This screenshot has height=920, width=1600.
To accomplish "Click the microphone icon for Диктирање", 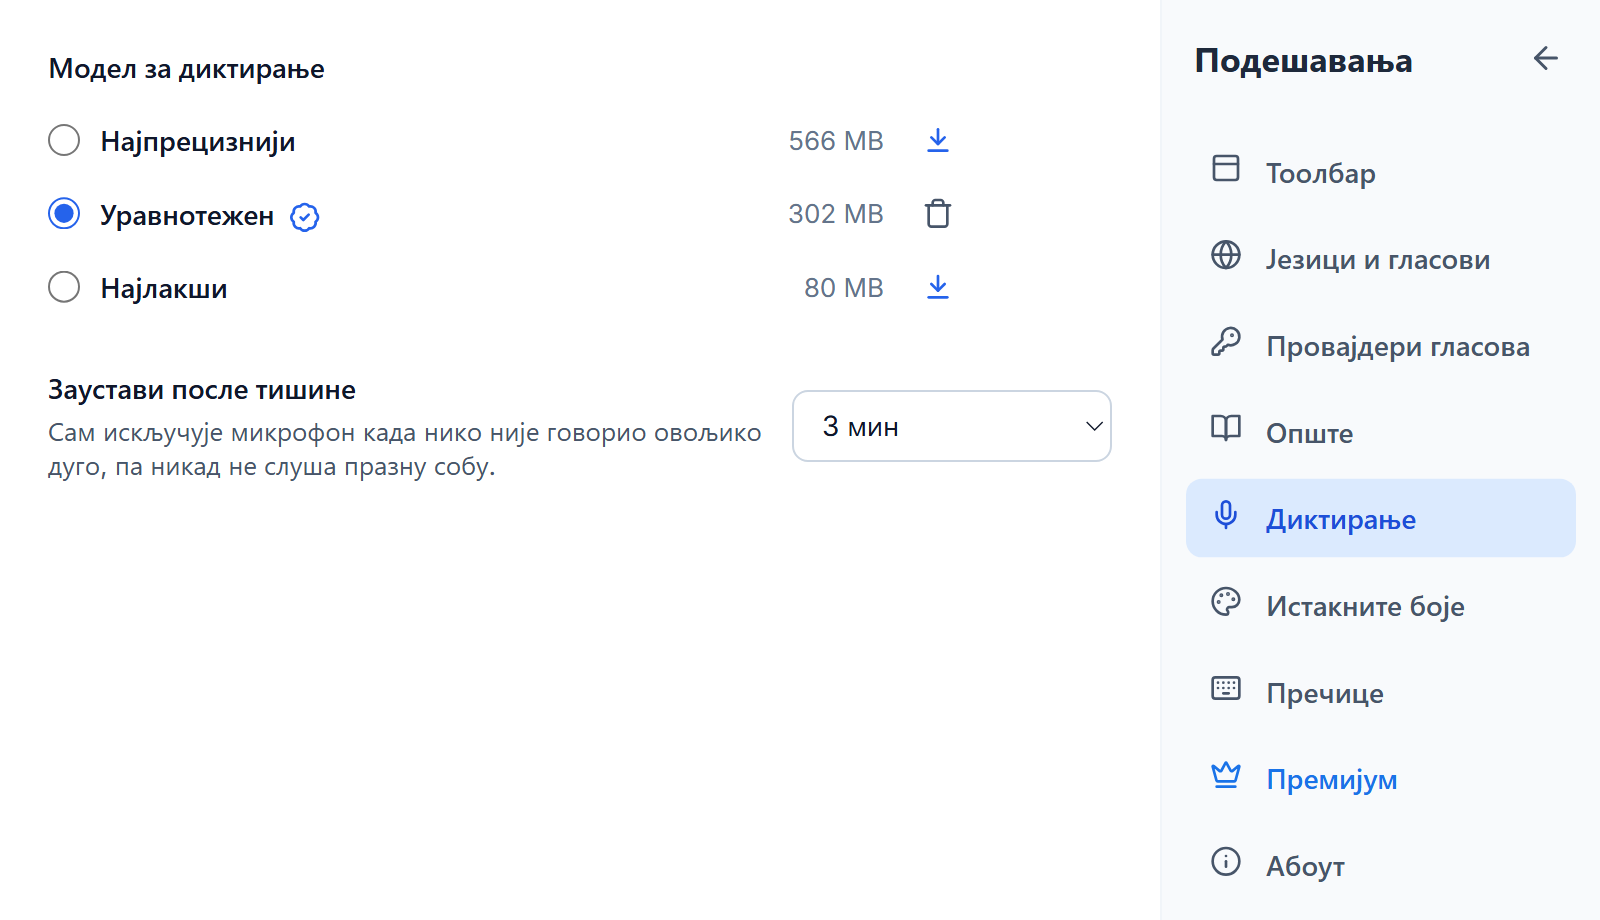I will click(1225, 515).
